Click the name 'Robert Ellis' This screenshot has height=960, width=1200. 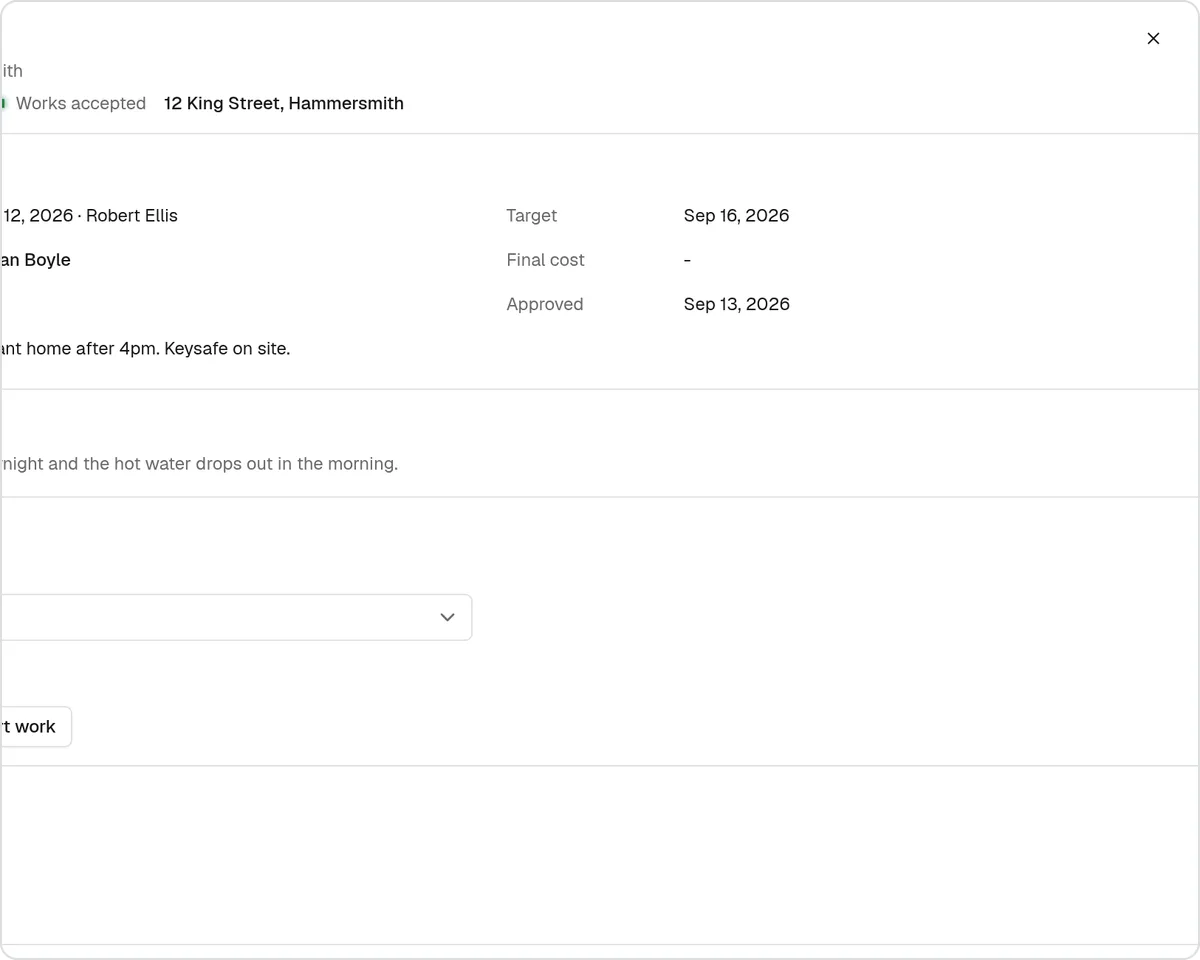point(132,215)
